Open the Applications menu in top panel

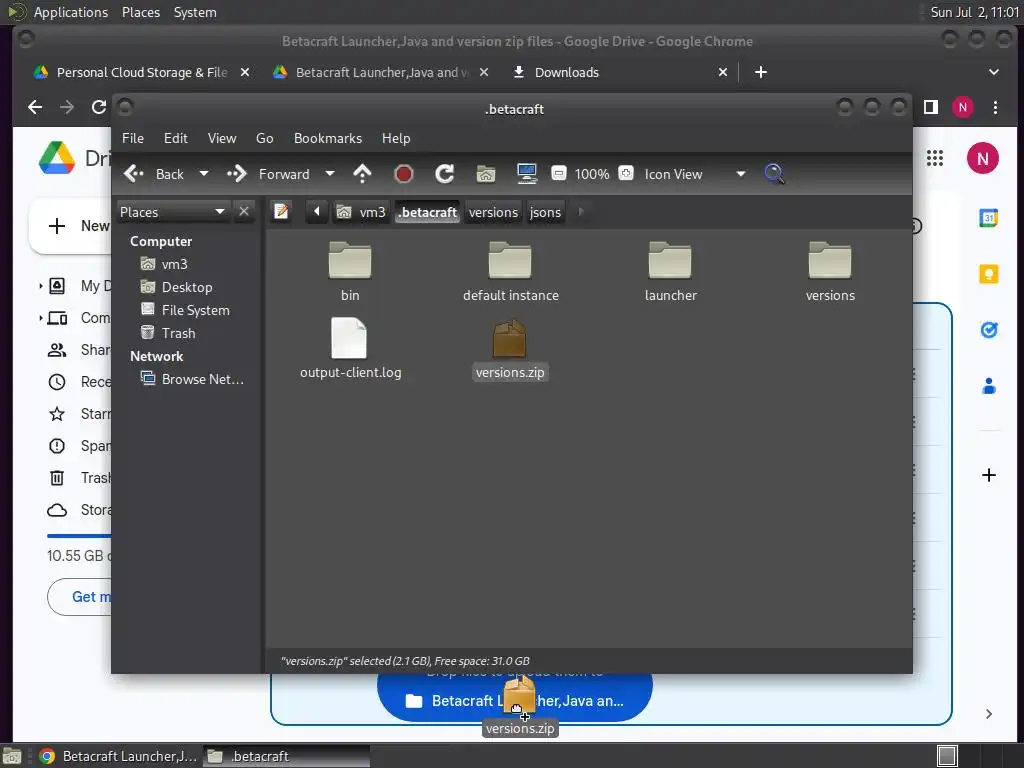point(71,12)
